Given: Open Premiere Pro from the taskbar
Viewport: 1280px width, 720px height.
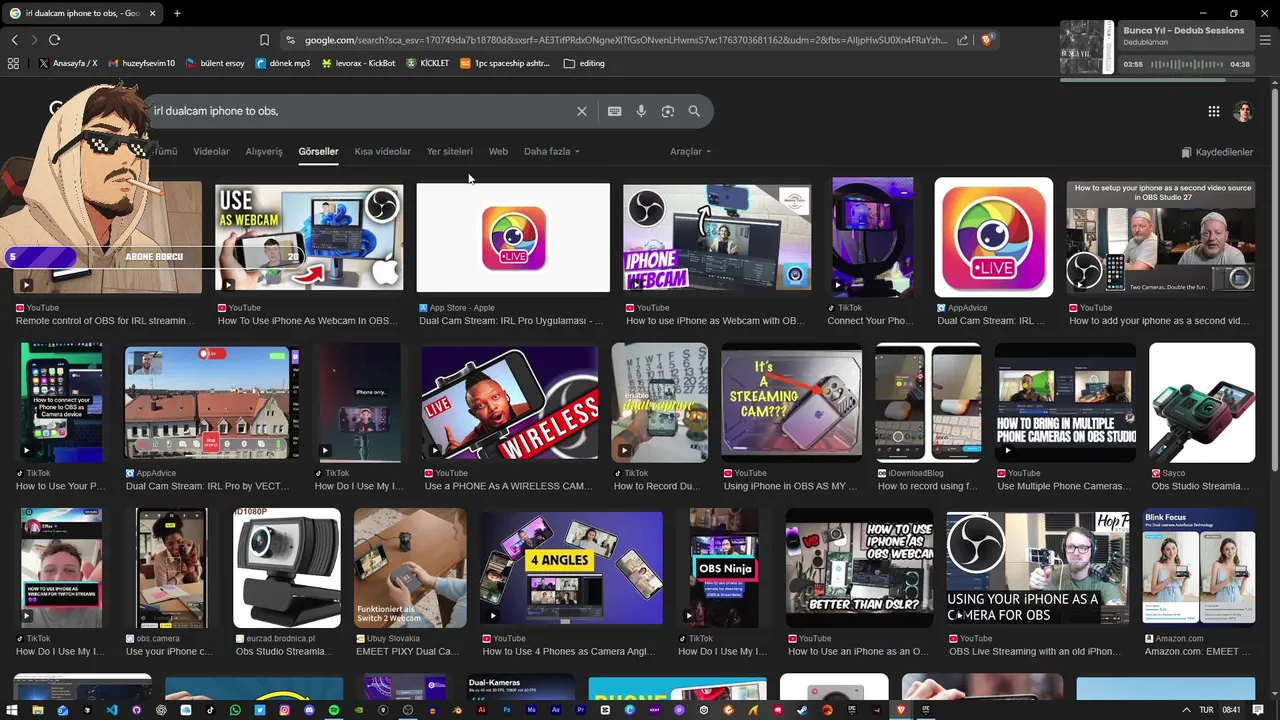Looking at the screenshot, I should click(x=581, y=710).
